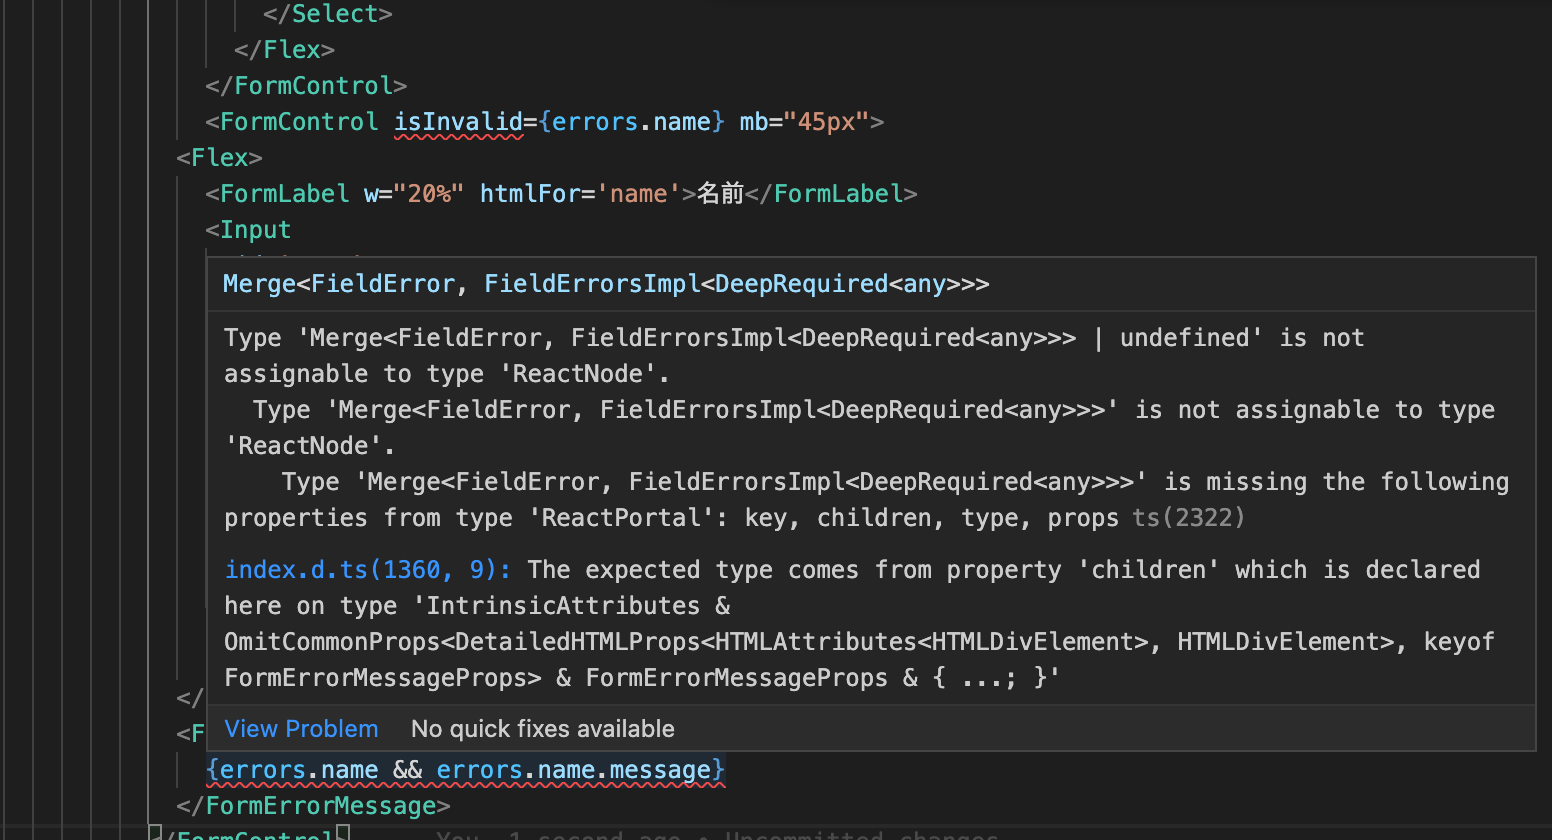Click the closing FormLabel tag

tap(832, 194)
